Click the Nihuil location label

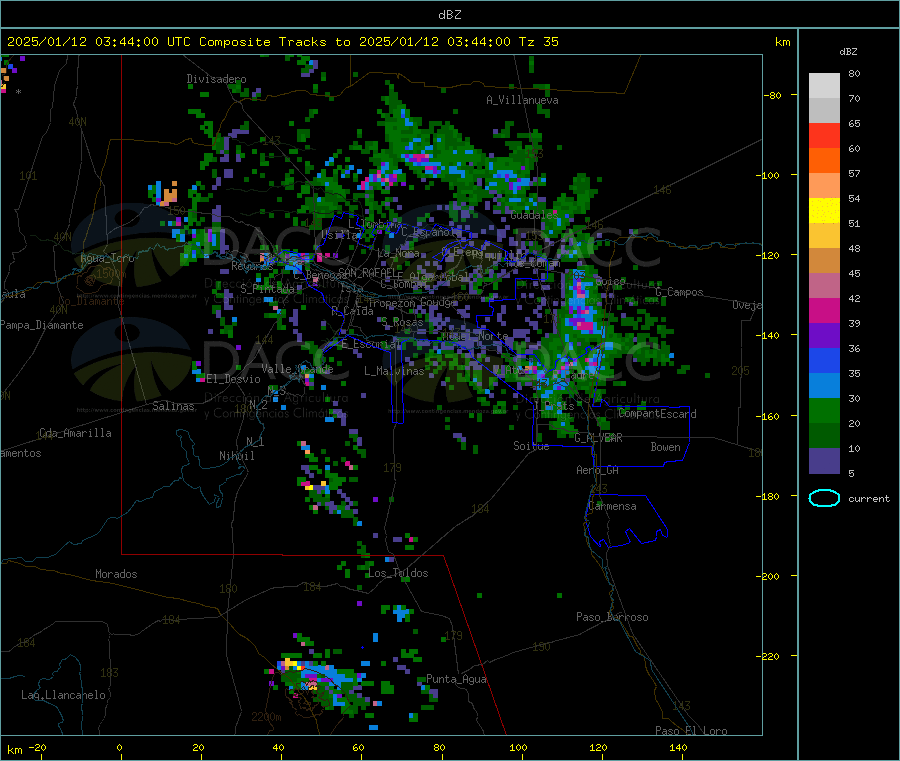pyautogui.click(x=236, y=456)
